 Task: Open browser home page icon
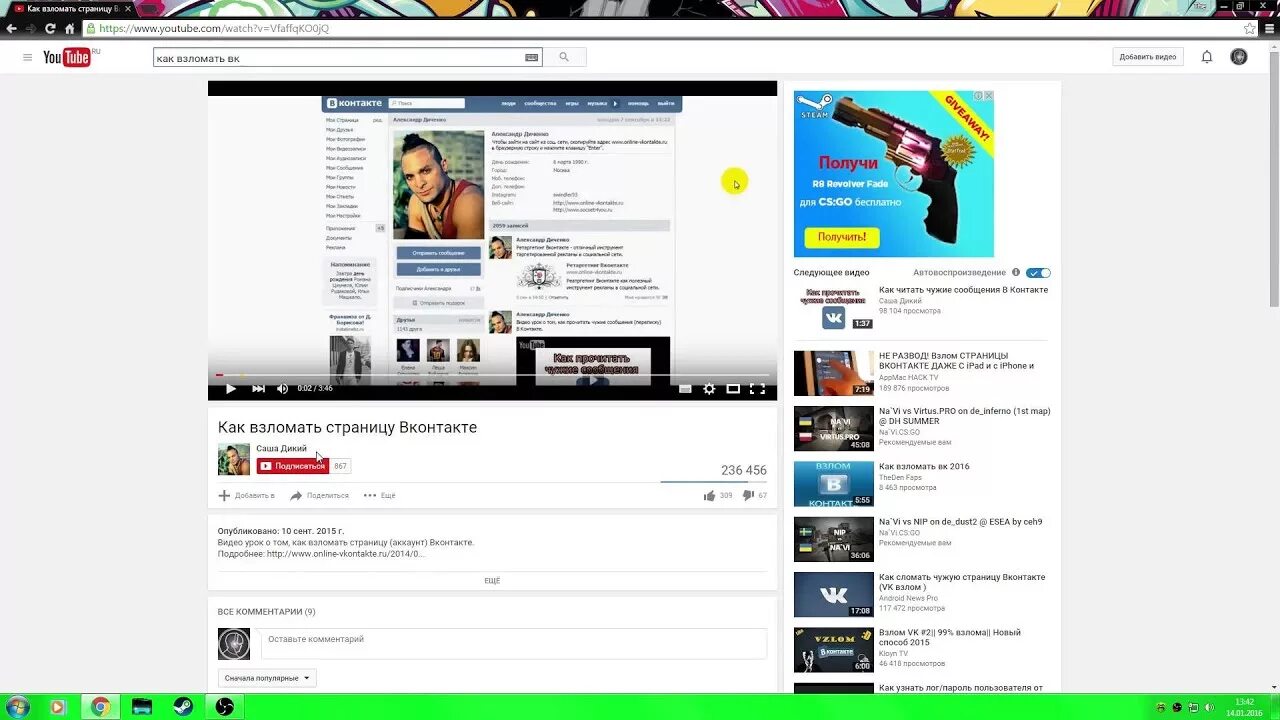pyautogui.click(x=69, y=28)
